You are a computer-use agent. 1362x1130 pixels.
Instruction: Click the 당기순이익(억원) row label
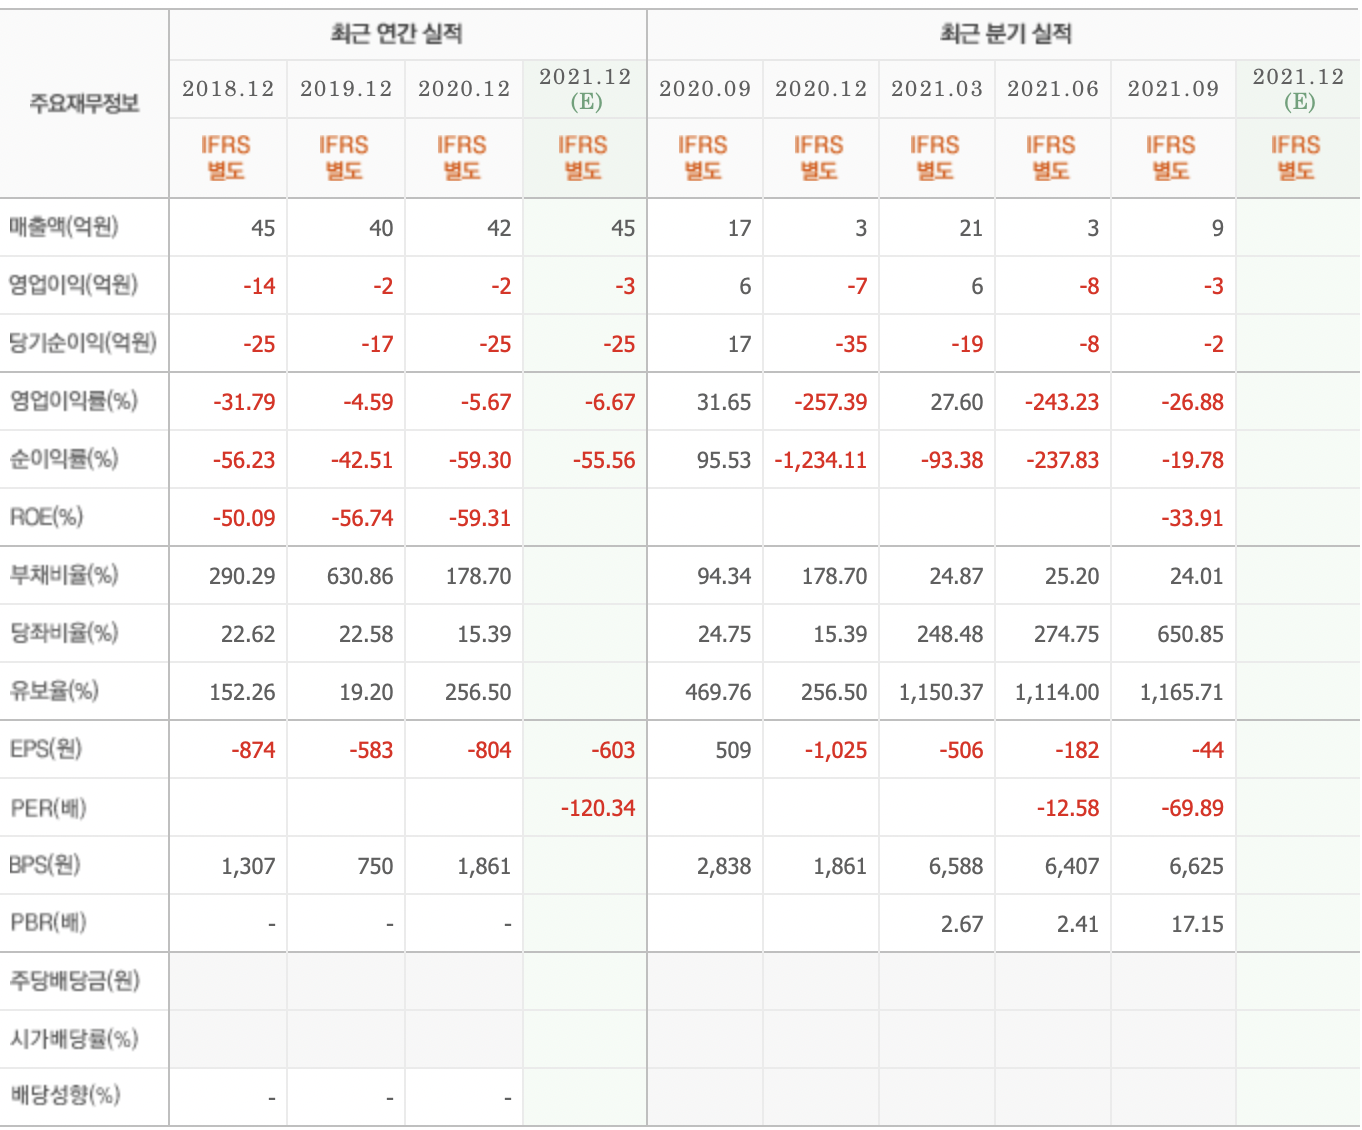[x=83, y=343]
